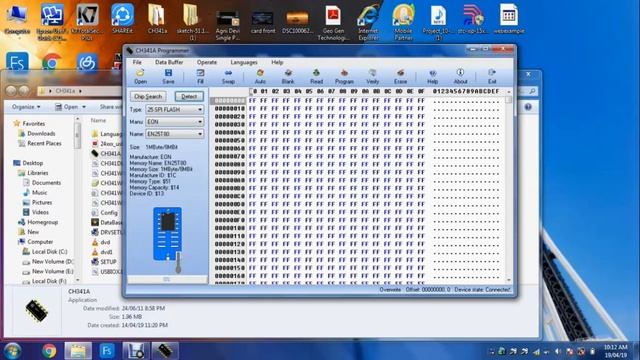The width and height of the screenshot is (640, 360).
Task: Click the Chip Search button
Action: 148,96
